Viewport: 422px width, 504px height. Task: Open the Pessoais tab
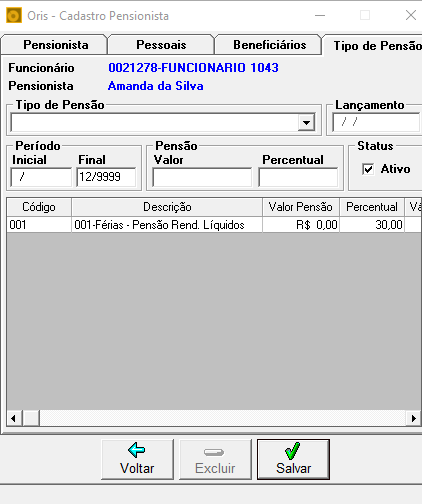(x=161, y=45)
